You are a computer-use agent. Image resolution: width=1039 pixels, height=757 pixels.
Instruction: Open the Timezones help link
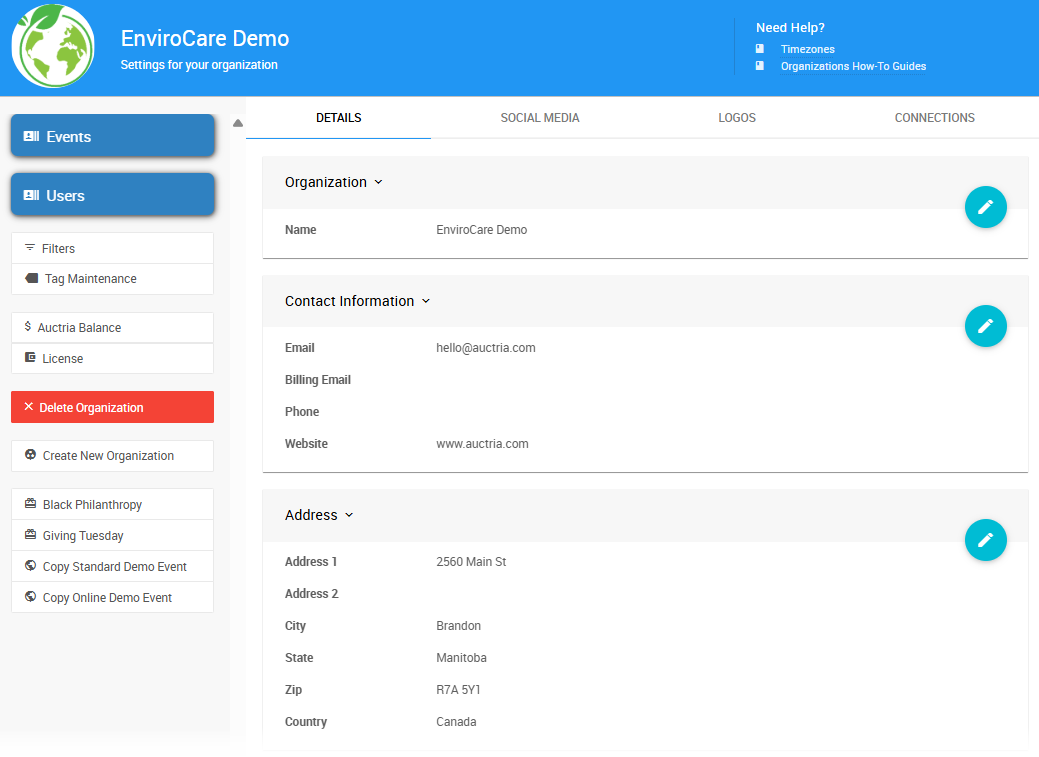point(807,49)
